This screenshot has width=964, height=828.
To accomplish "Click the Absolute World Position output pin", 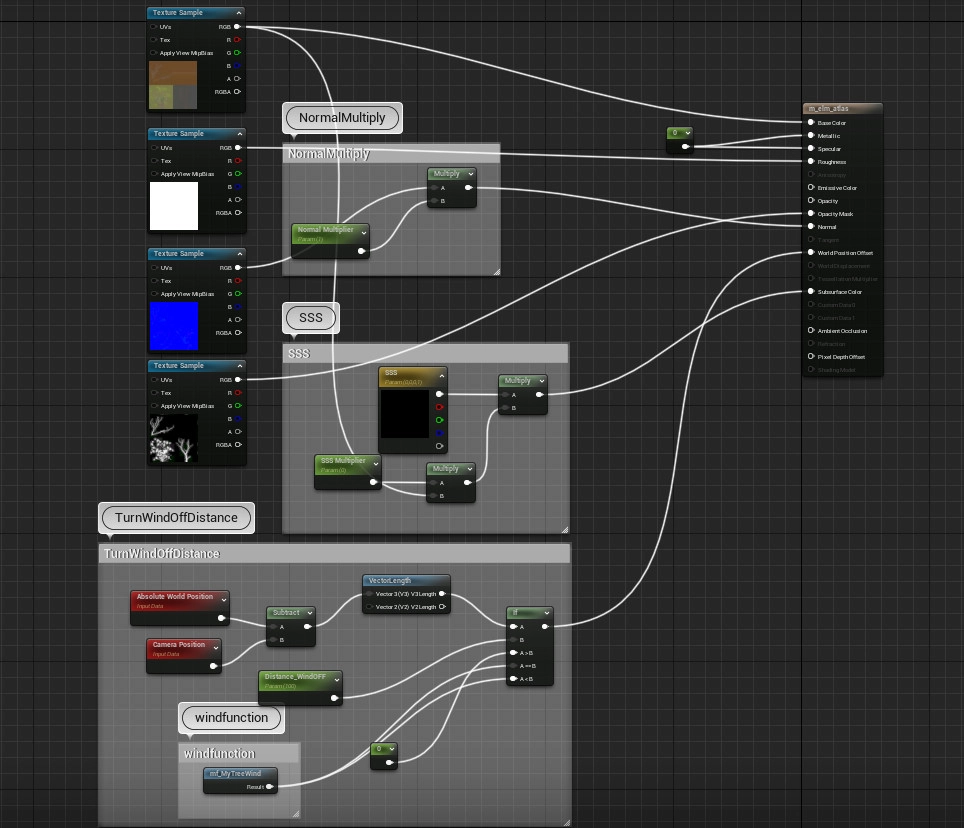I will 221,619.
